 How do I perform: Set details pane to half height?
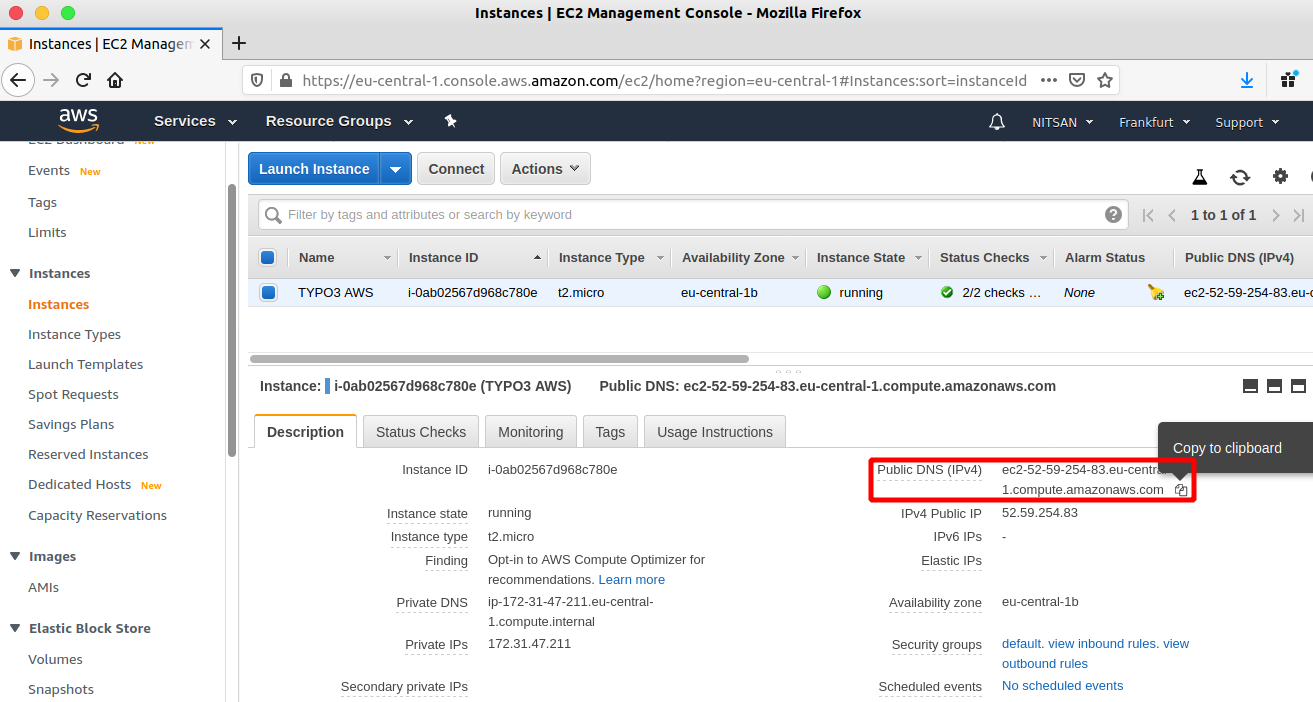click(x=1274, y=386)
